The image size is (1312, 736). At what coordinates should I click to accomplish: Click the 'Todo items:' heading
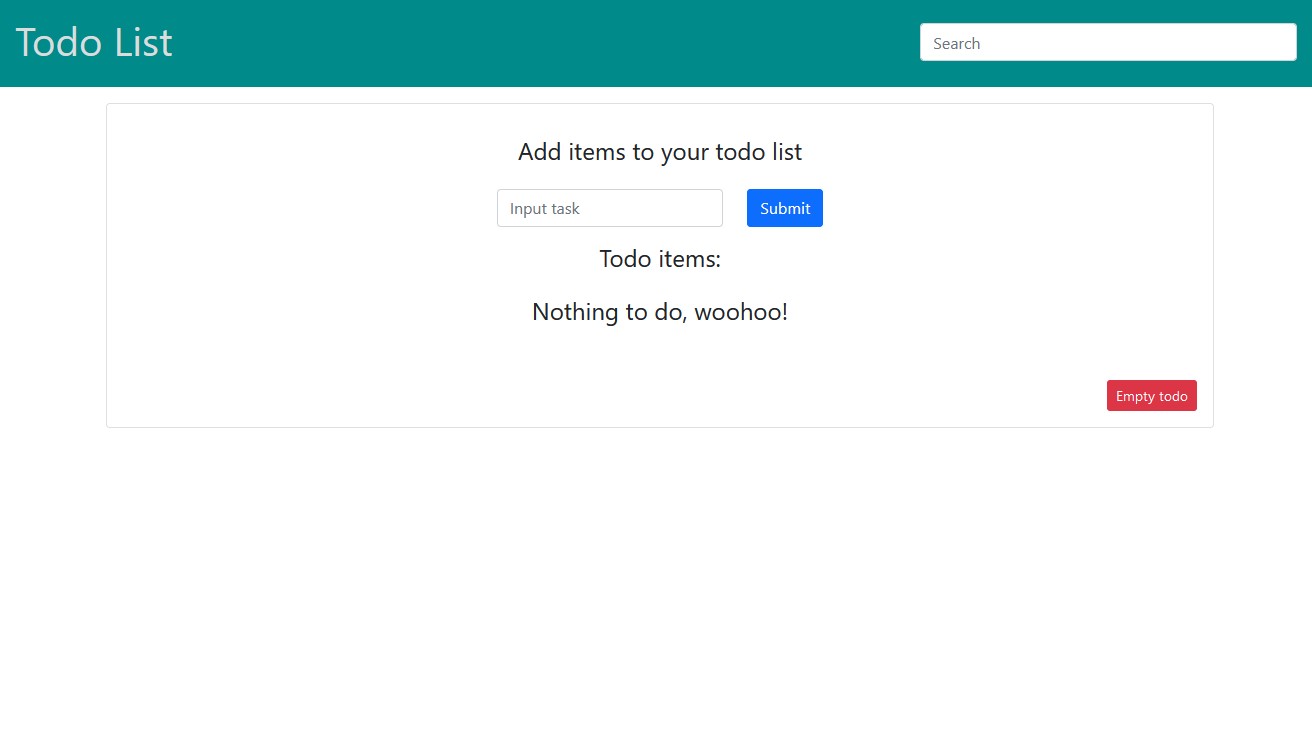click(x=660, y=259)
